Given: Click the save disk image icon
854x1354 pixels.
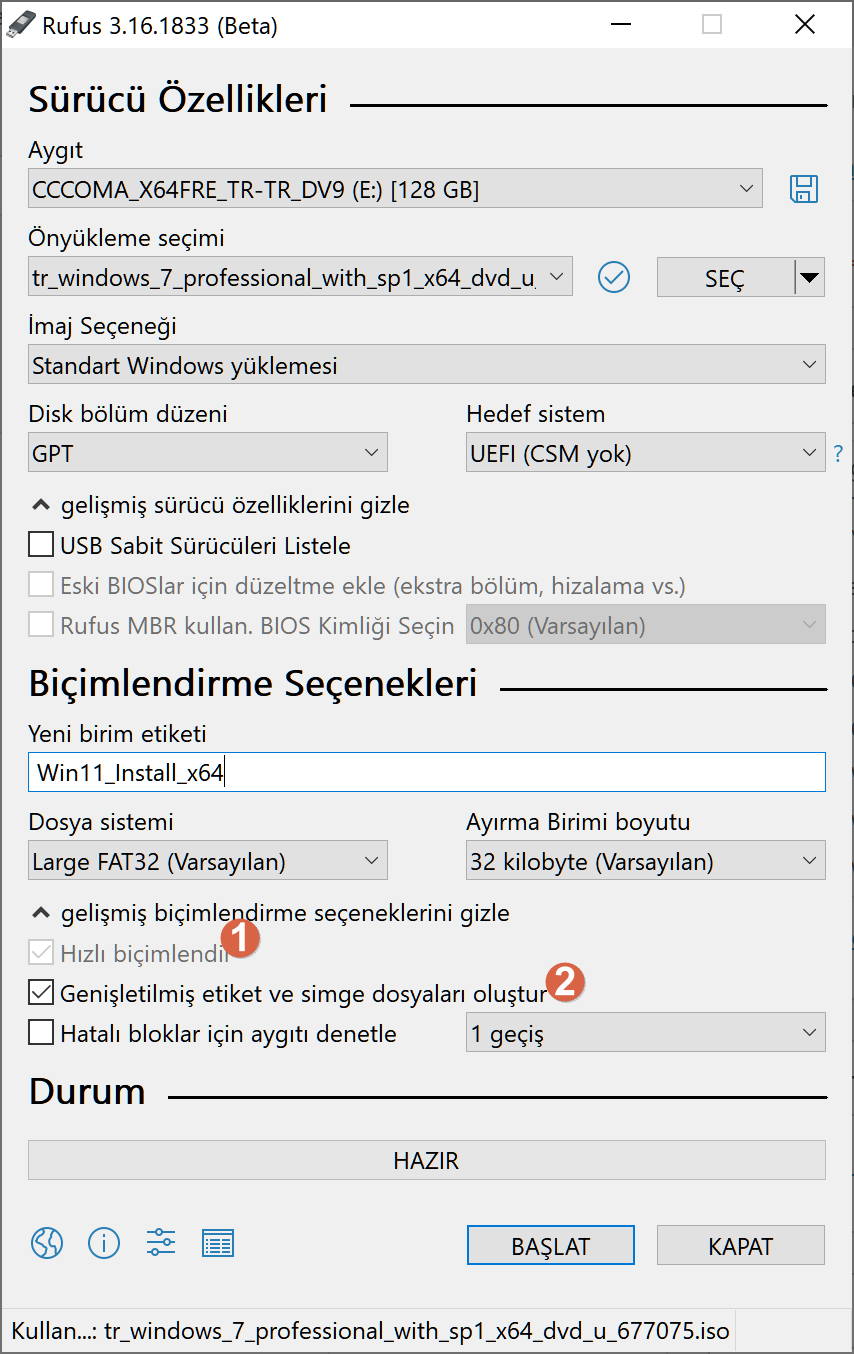Looking at the screenshot, I should tap(804, 189).
